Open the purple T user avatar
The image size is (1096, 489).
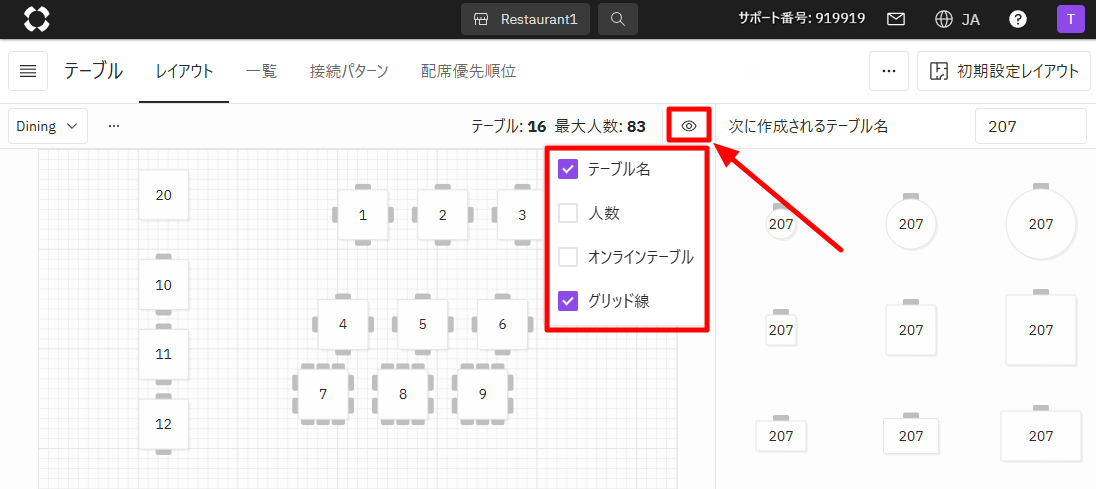pyautogui.click(x=1070, y=19)
